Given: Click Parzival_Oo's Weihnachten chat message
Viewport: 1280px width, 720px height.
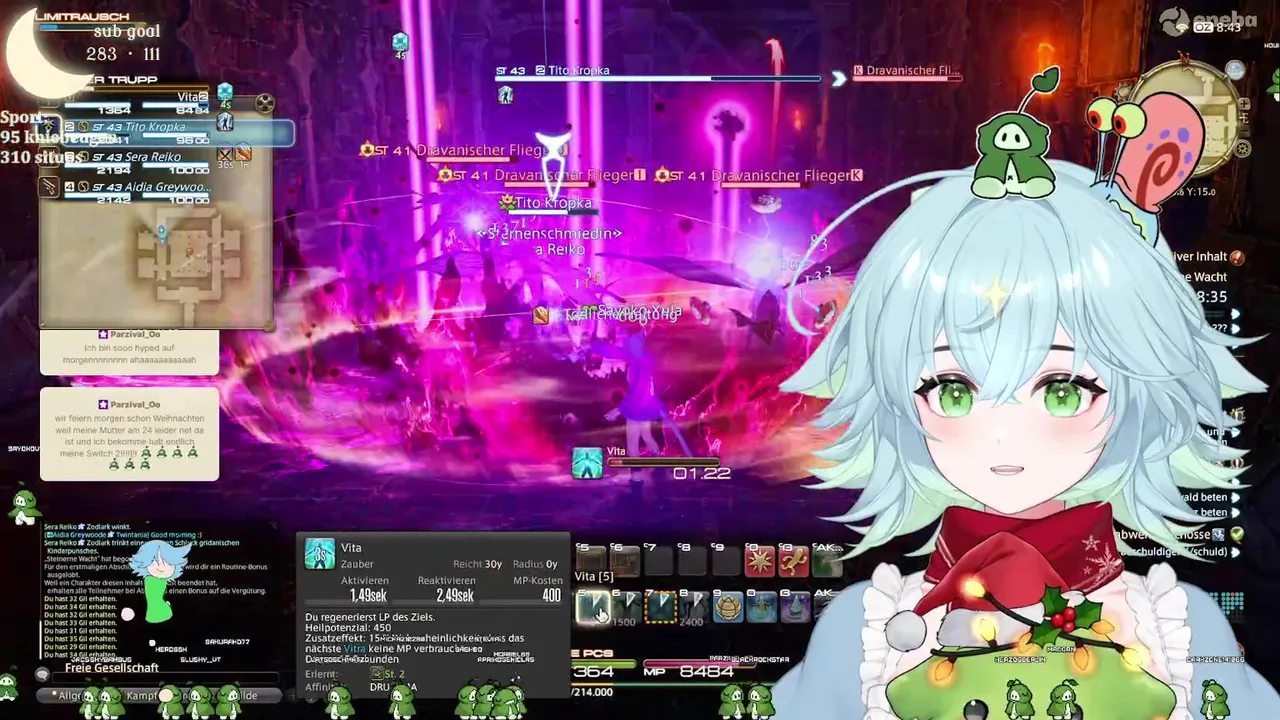Looking at the screenshot, I should (x=129, y=434).
